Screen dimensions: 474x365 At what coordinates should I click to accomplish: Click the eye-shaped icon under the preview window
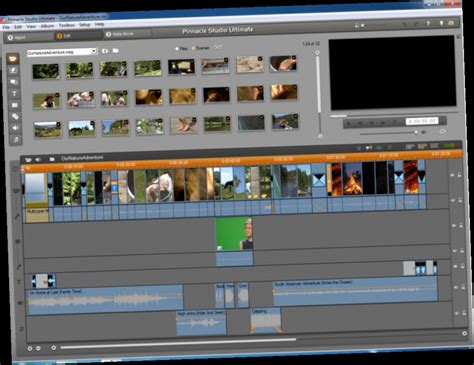(443, 131)
